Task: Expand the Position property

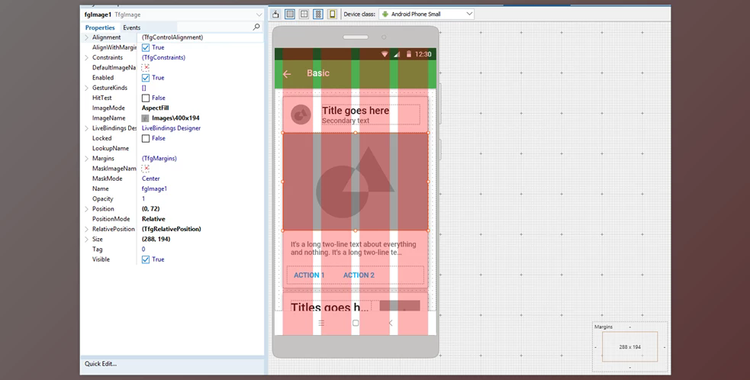Action: (x=87, y=209)
